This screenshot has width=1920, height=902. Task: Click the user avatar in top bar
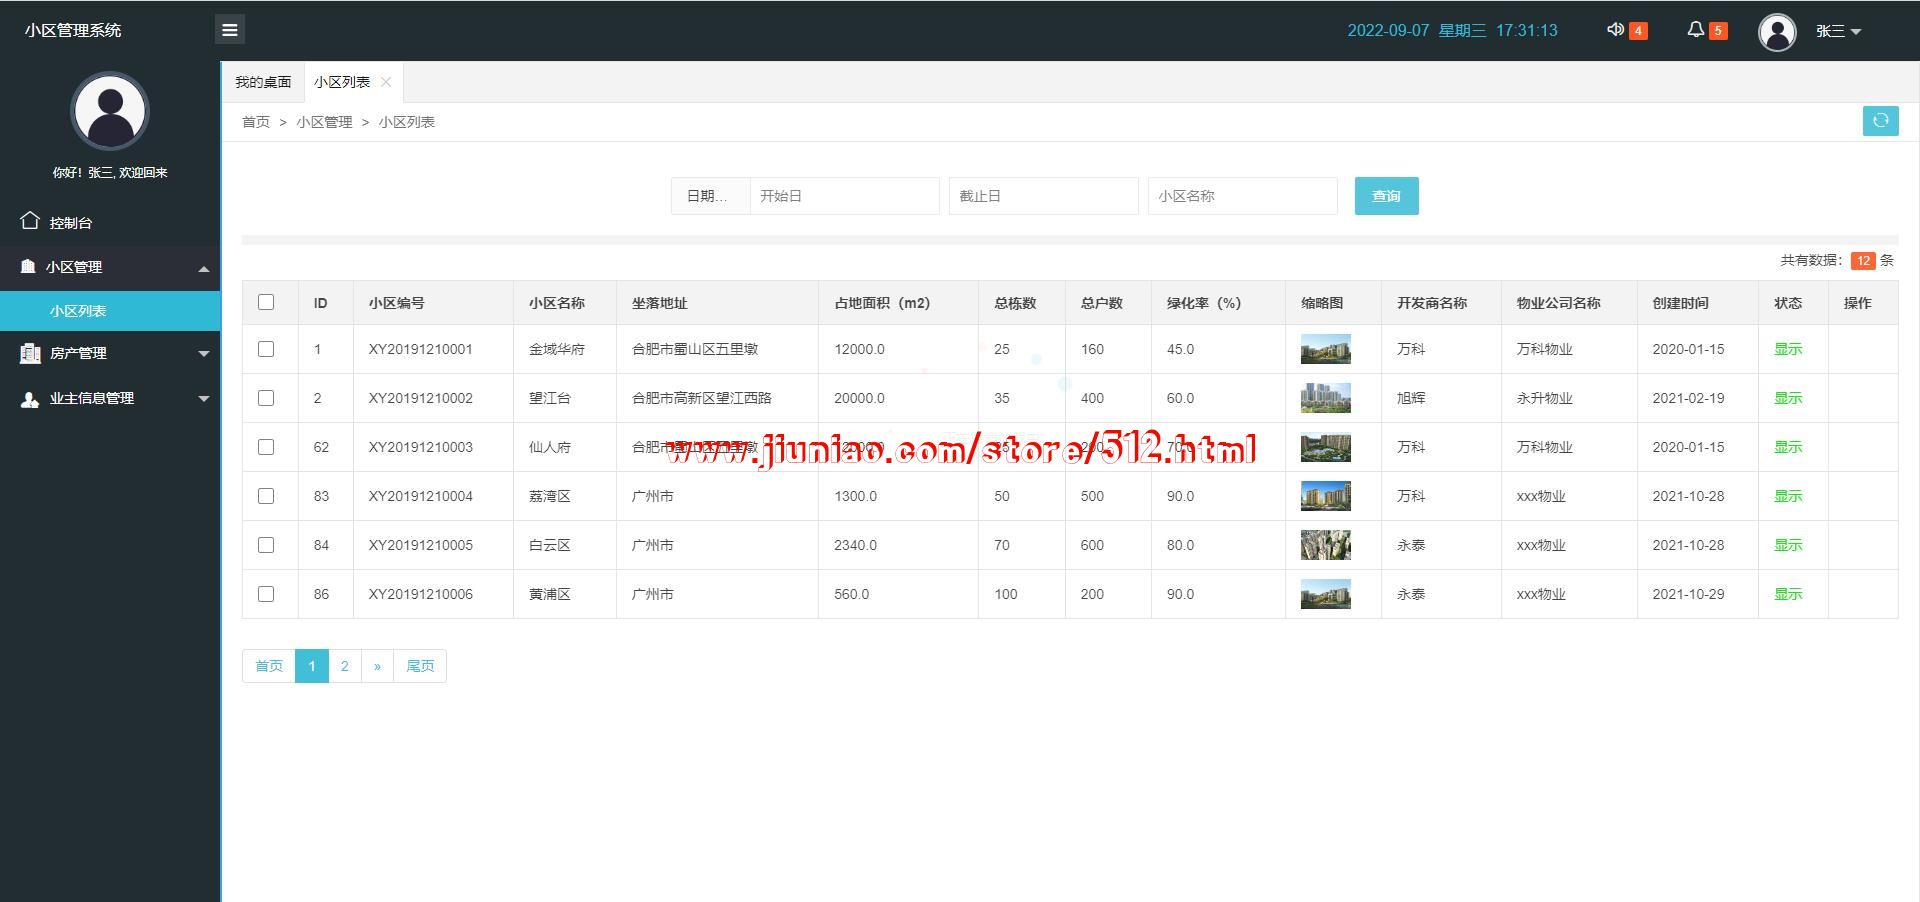(1776, 32)
